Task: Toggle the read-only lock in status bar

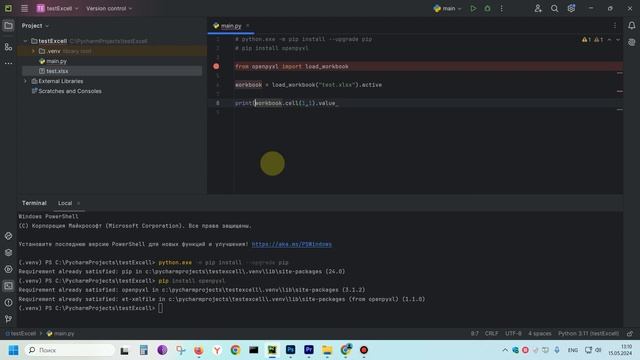Action: click(x=630, y=333)
